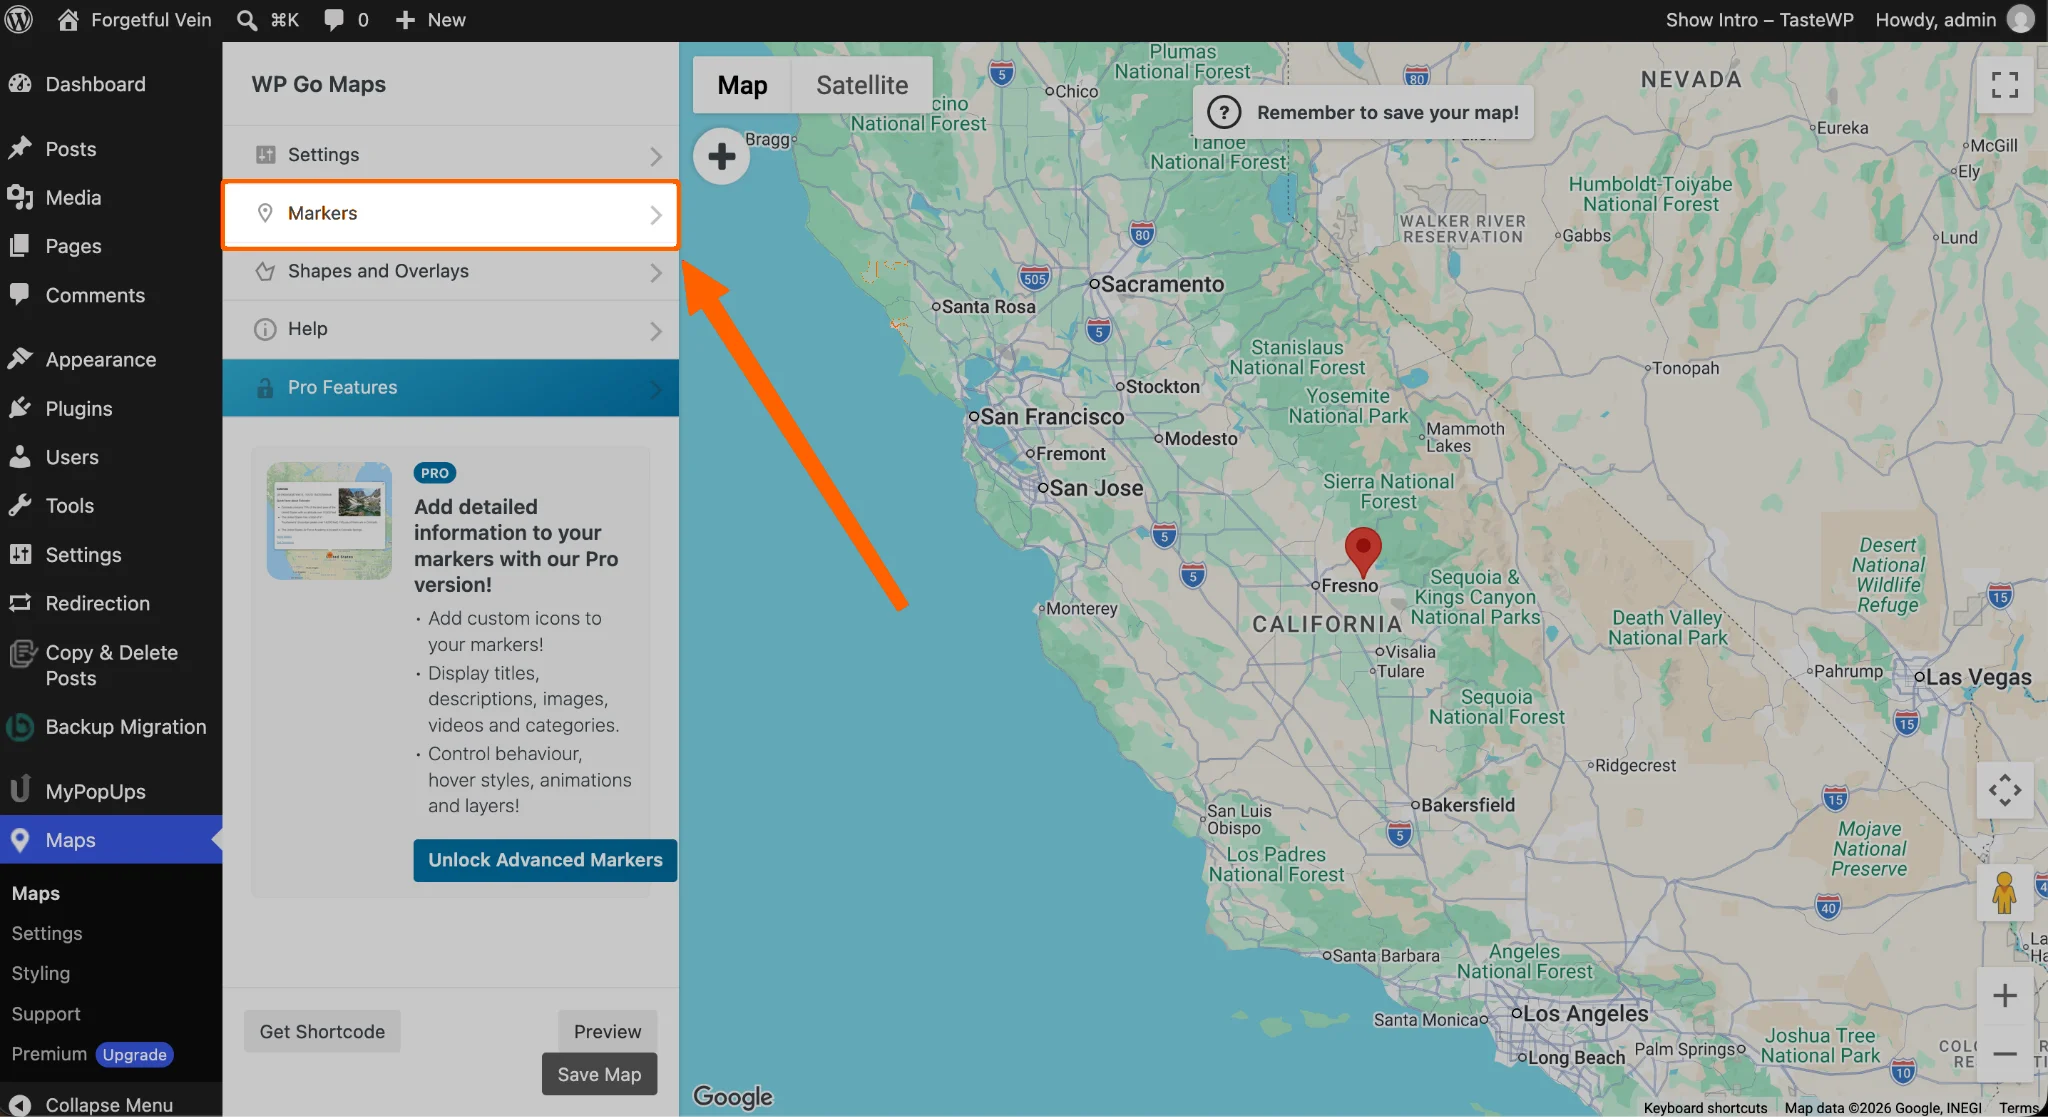Viewport: 2048px width, 1117px height.
Task: Click the Maps pin icon in sidebar
Action: point(20,840)
